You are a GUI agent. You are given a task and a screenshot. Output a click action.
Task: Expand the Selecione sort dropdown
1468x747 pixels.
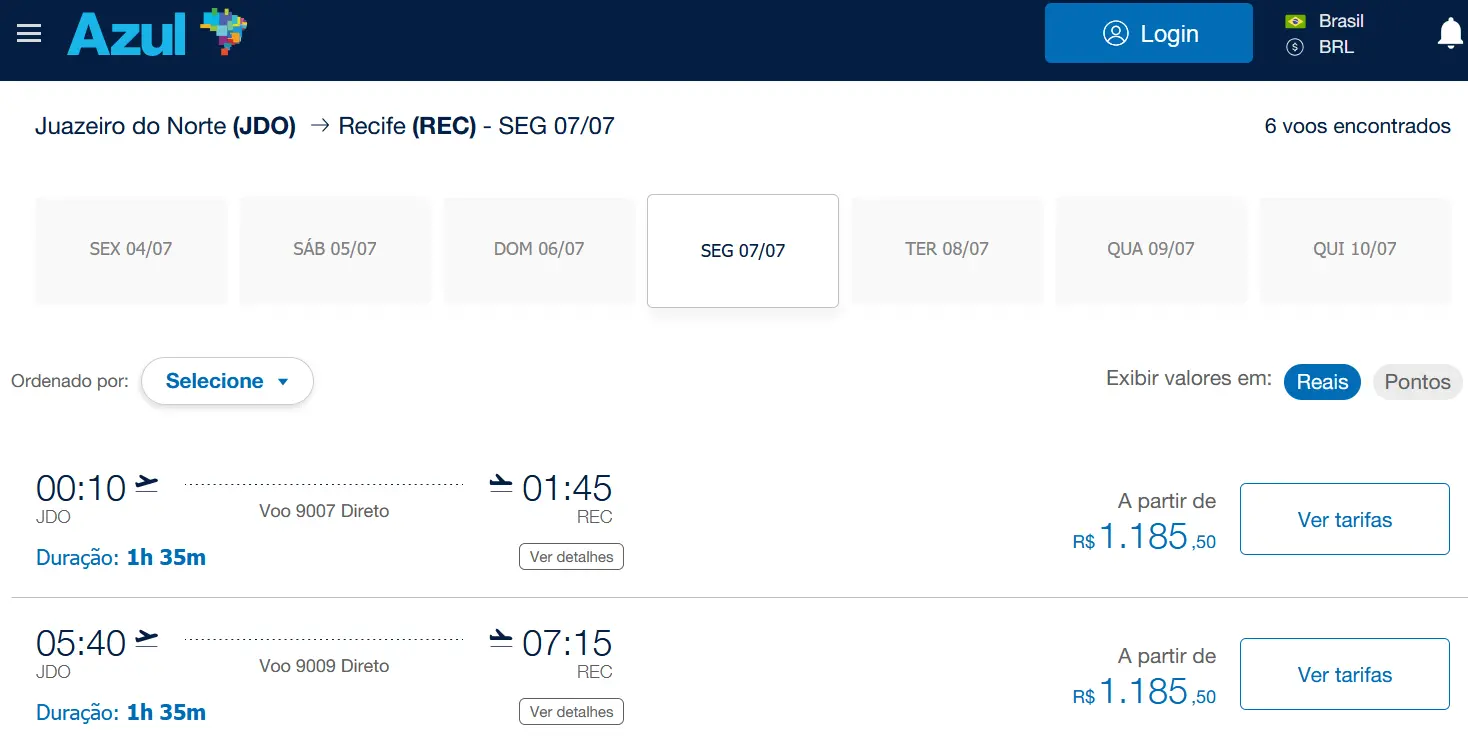227,381
